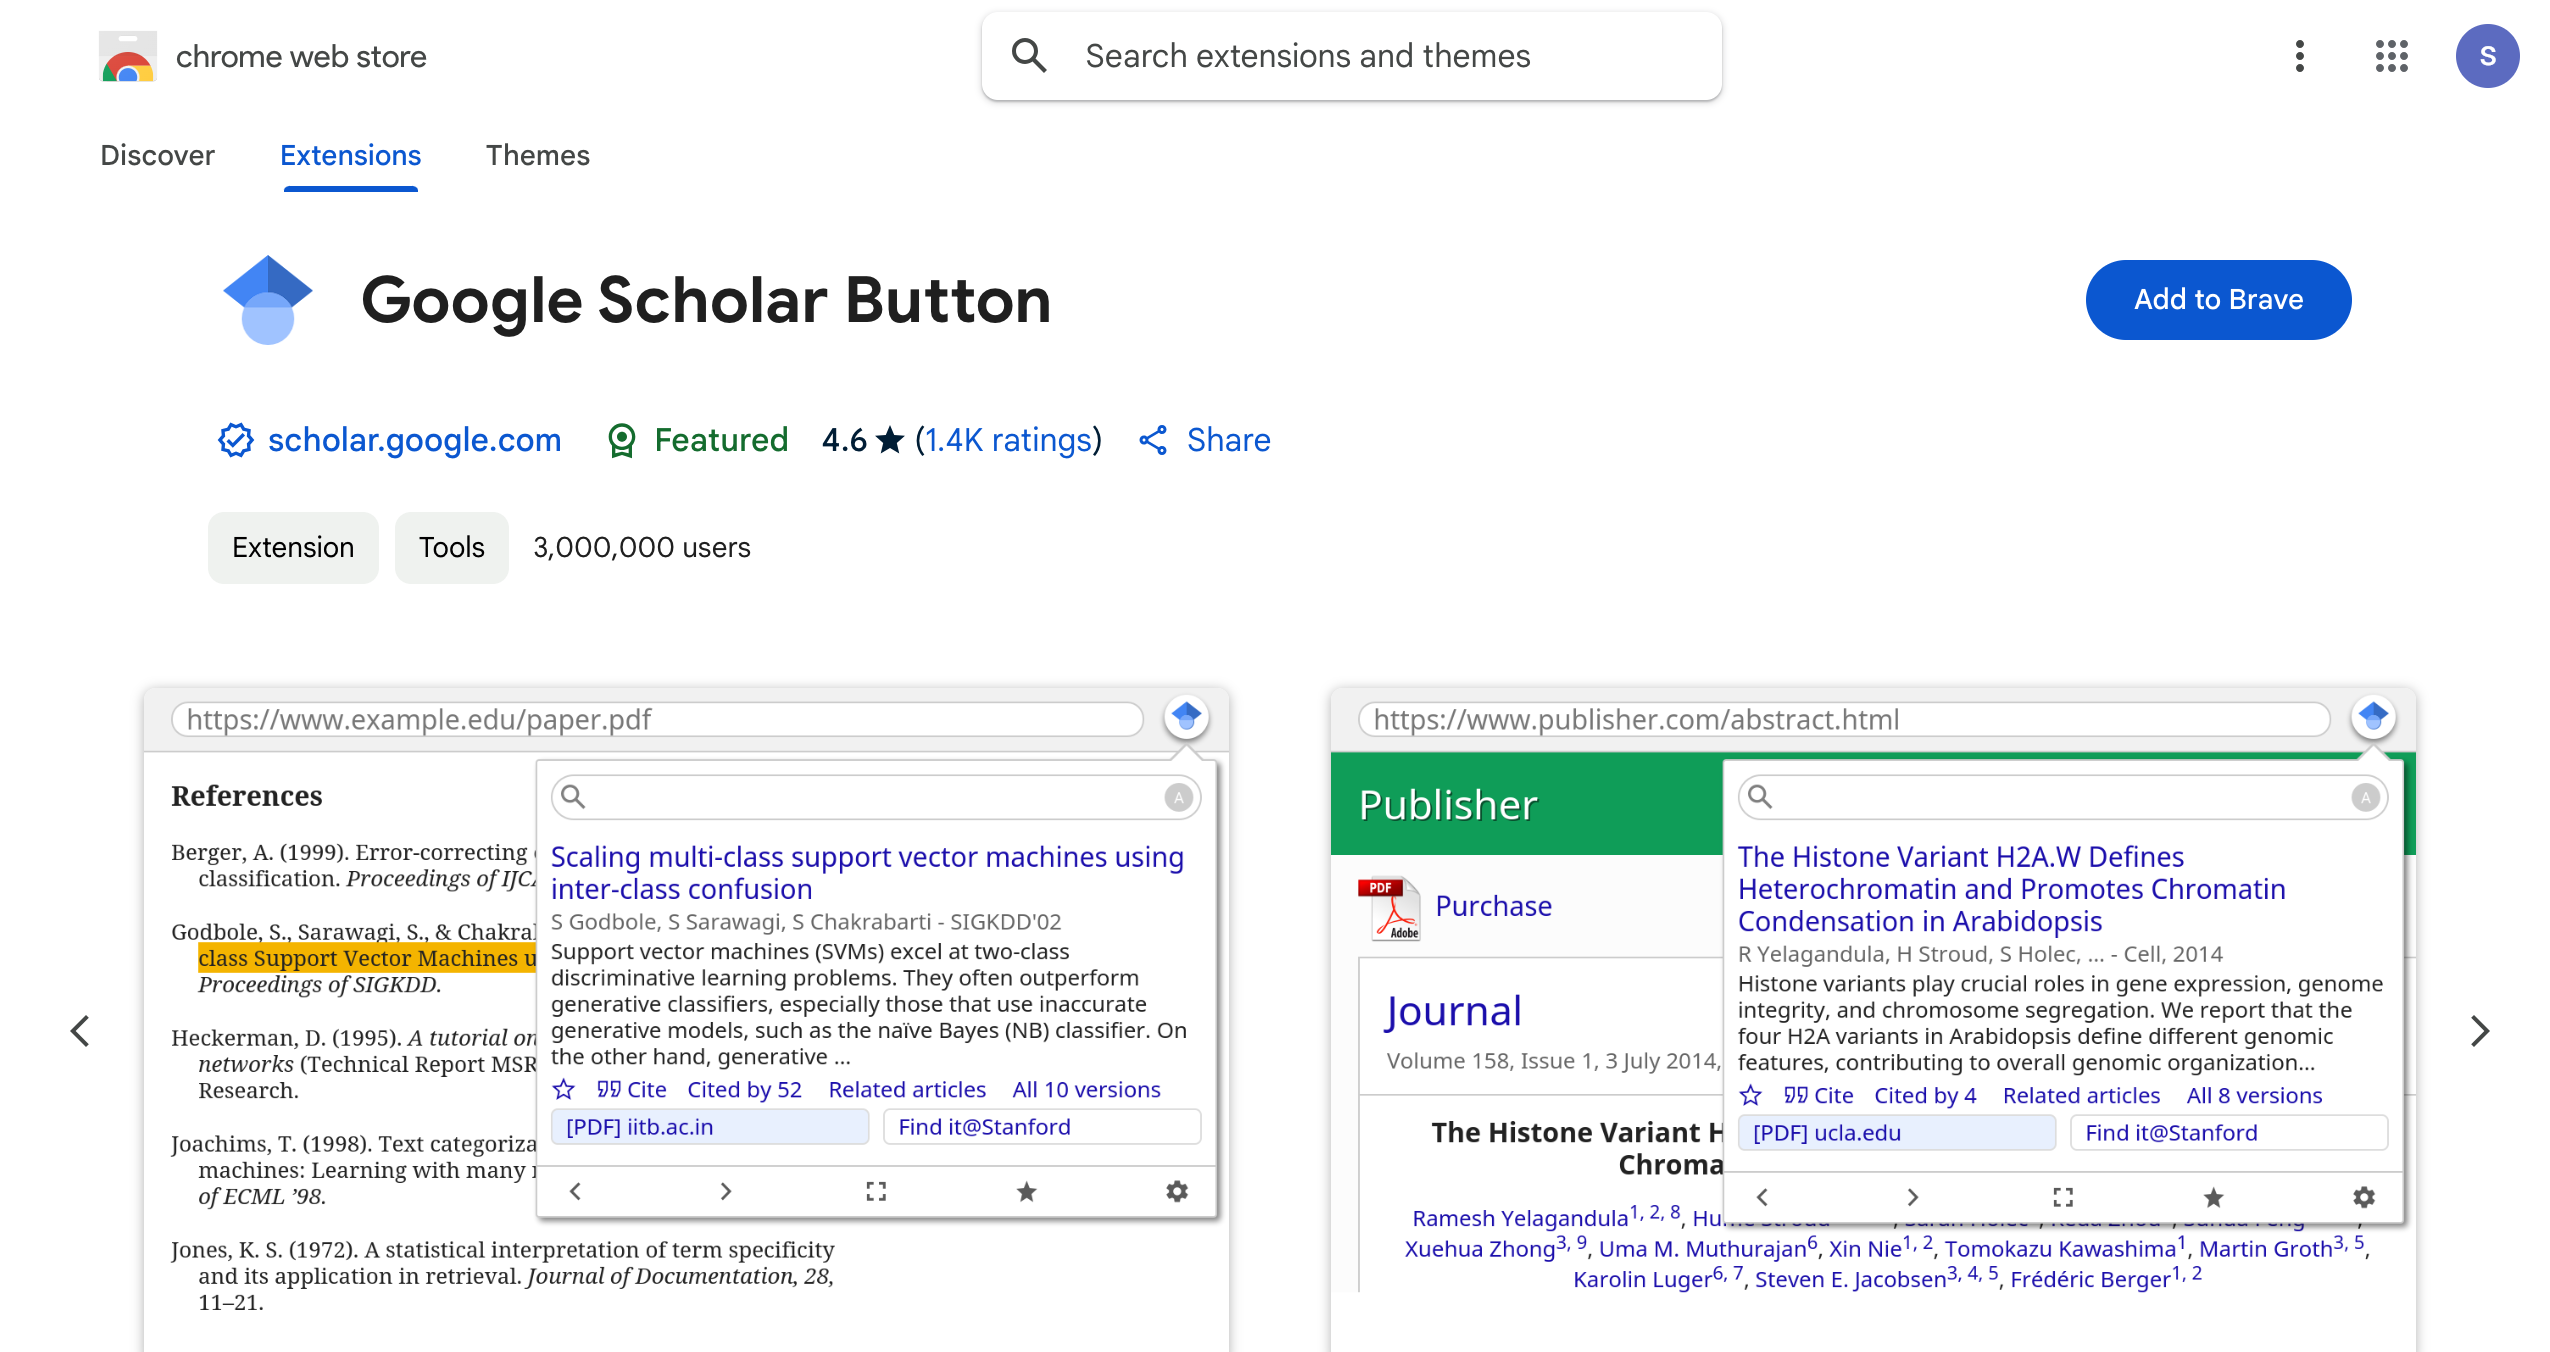Show the next screenshot with right arrow
The height and width of the screenshot is (1352, 2550).
click(x=2478, y=1031)
